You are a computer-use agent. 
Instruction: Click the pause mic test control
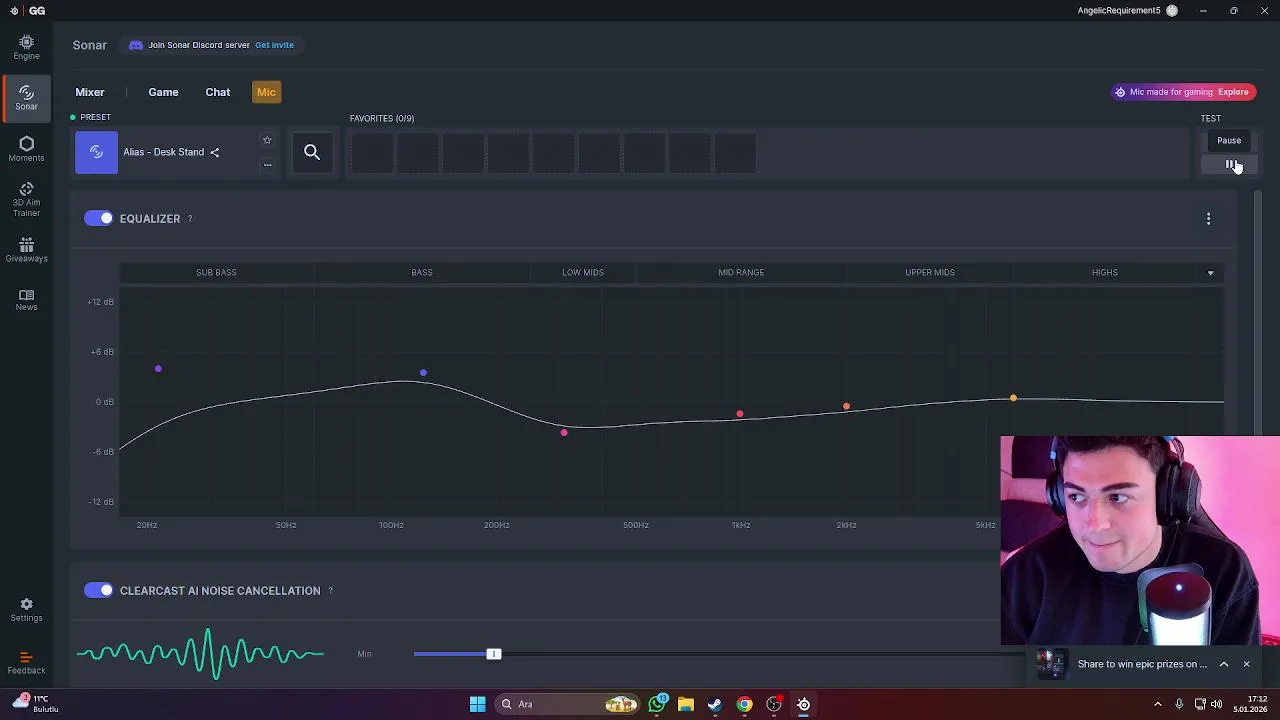(x=1230, y=165)
